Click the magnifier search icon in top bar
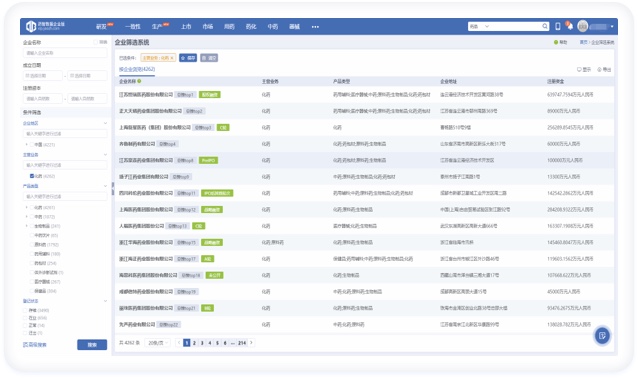 [x=544, y=26]
